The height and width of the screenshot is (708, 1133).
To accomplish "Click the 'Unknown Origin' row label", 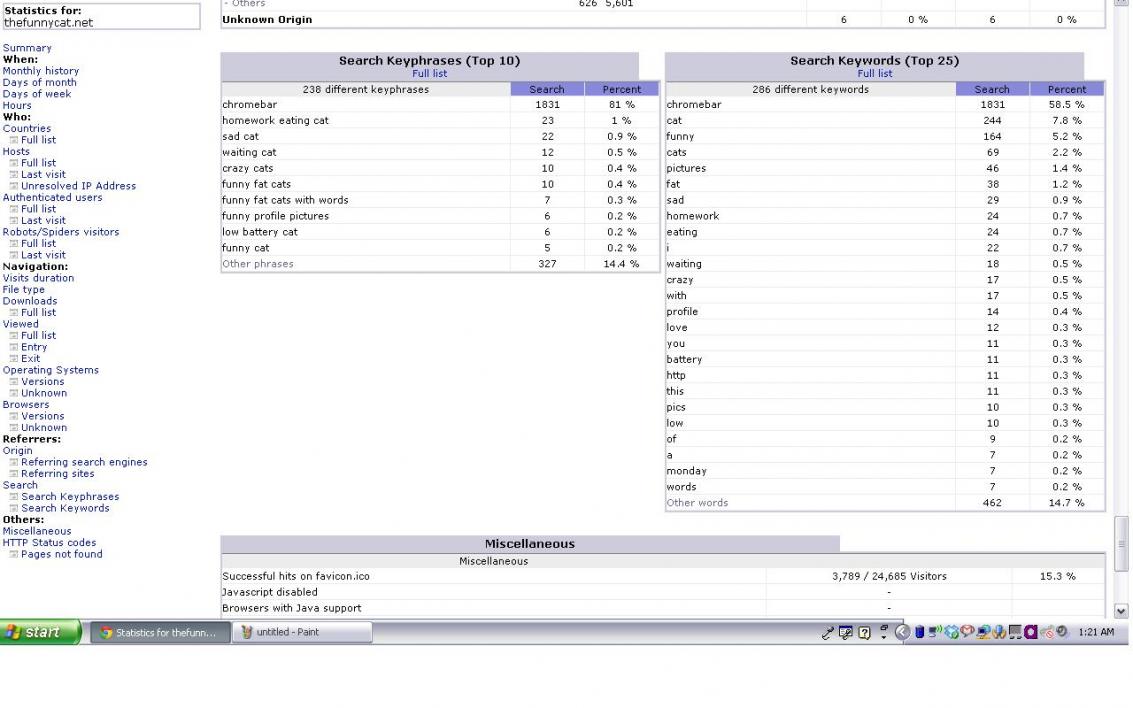I will (x=267, y=20).
